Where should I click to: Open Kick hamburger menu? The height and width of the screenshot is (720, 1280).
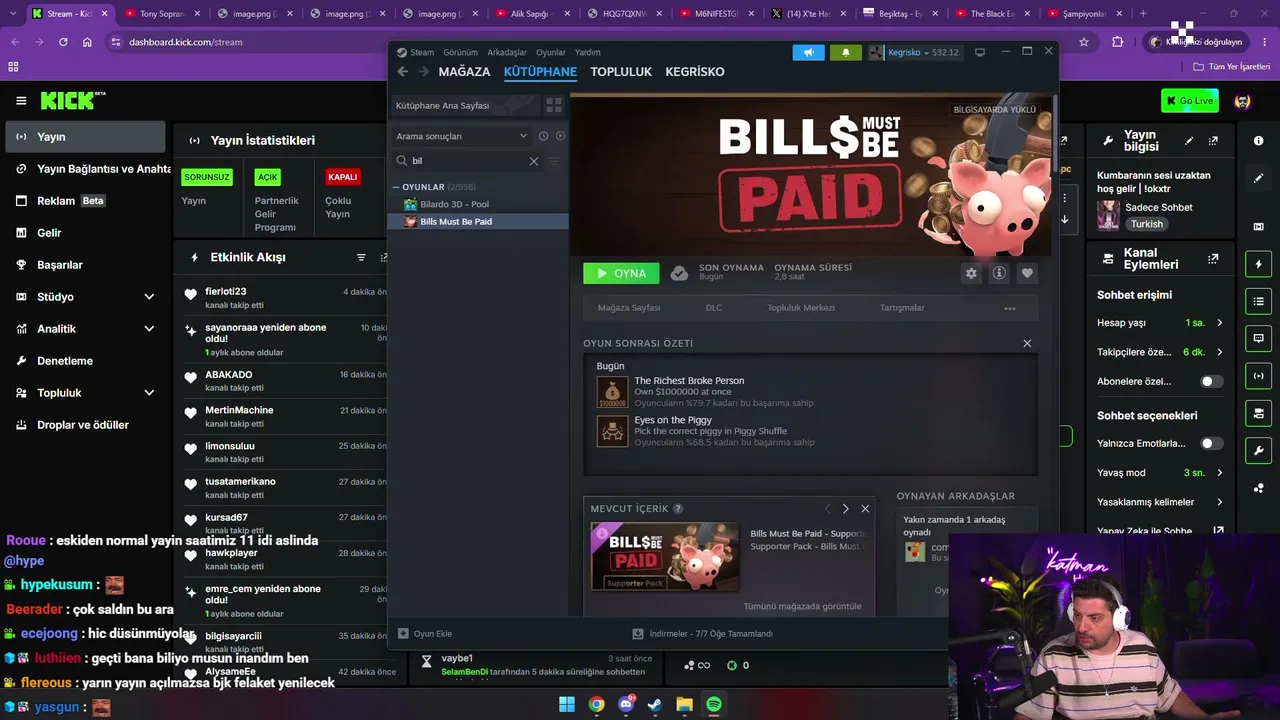point(21,100)
